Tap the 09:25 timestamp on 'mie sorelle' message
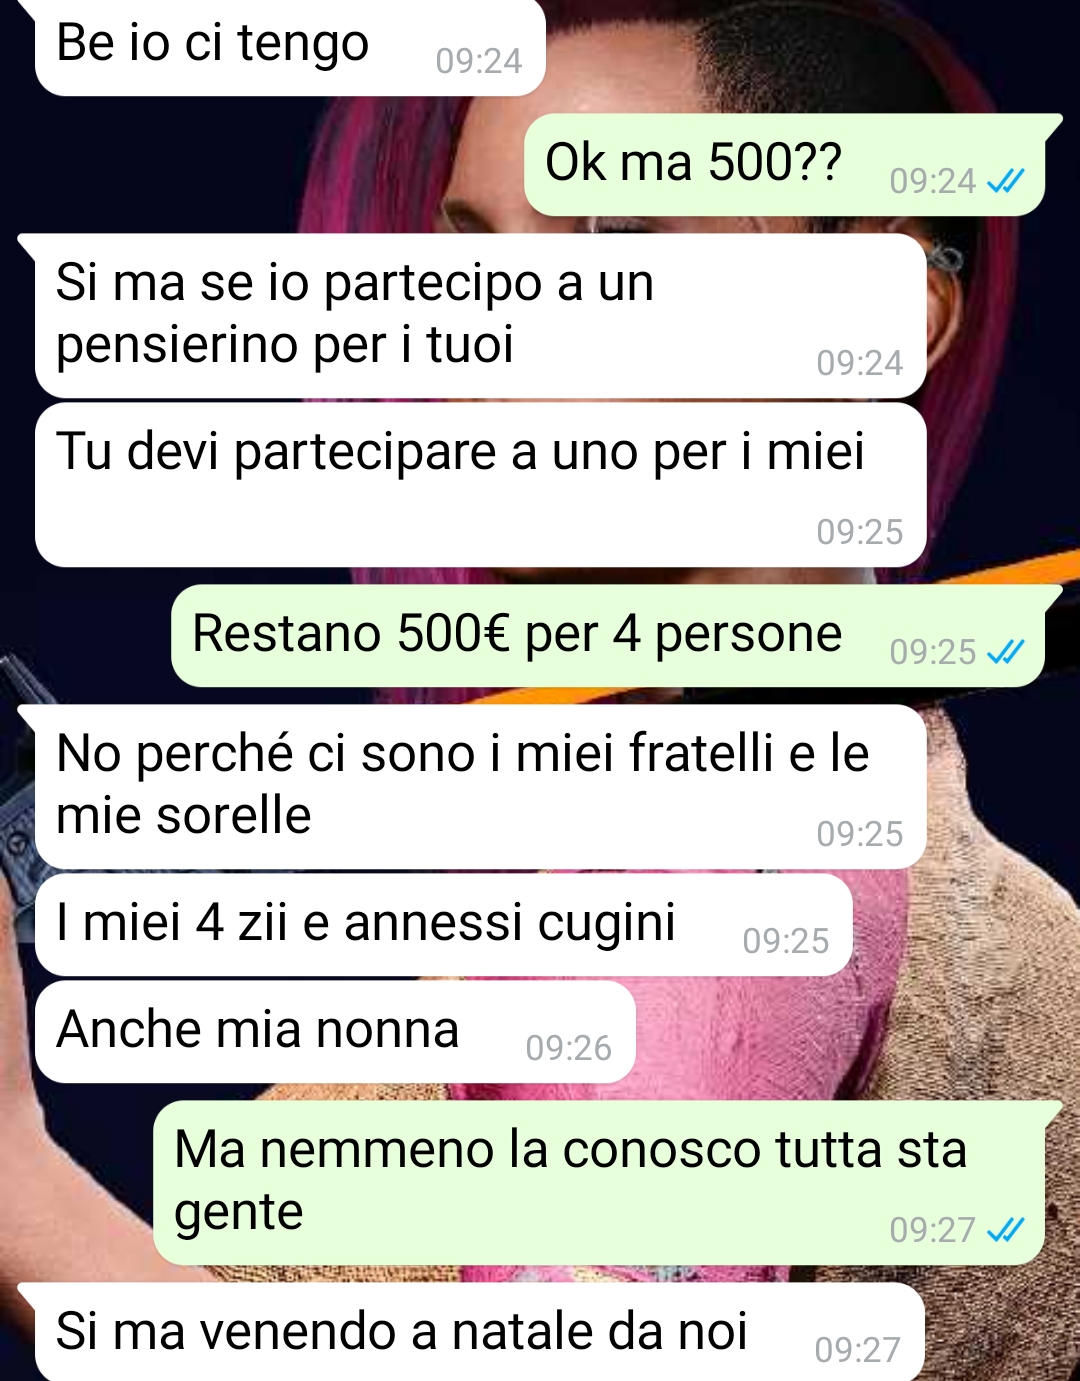This screenshot has width=1080, height=1381. click(860, 834)
